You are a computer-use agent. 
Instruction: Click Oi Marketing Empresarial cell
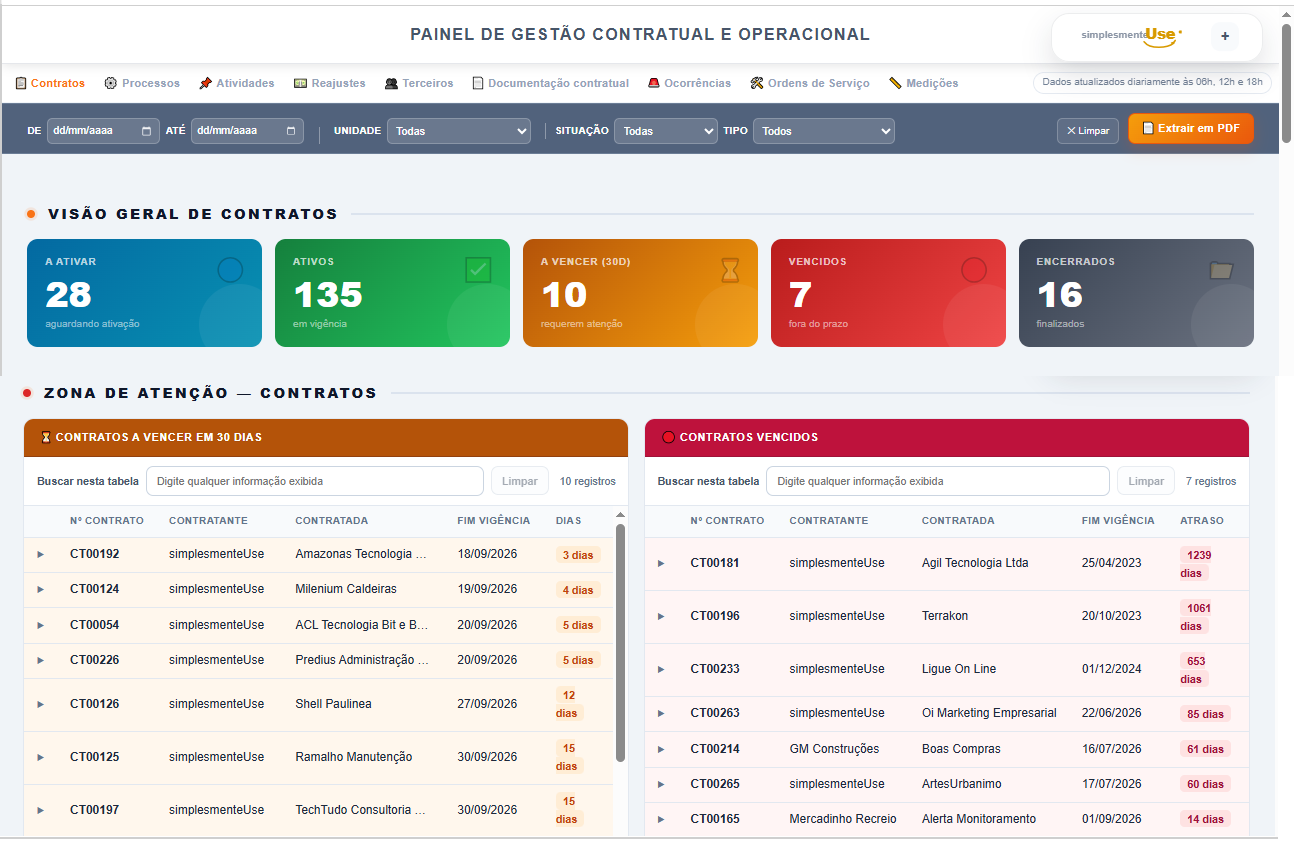click(x=989, y=713)
